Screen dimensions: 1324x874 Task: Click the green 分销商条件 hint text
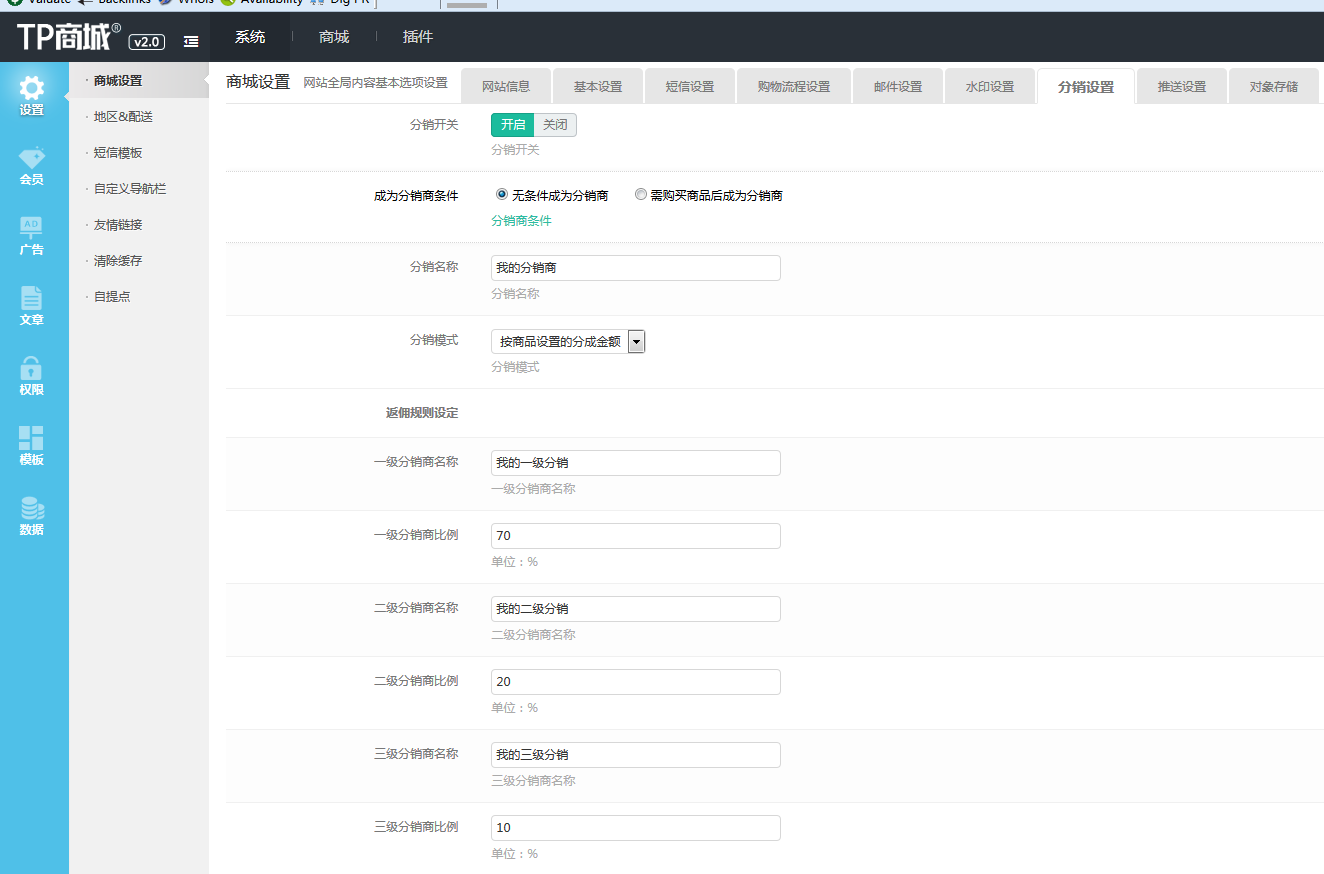click(x=521, y=221)
